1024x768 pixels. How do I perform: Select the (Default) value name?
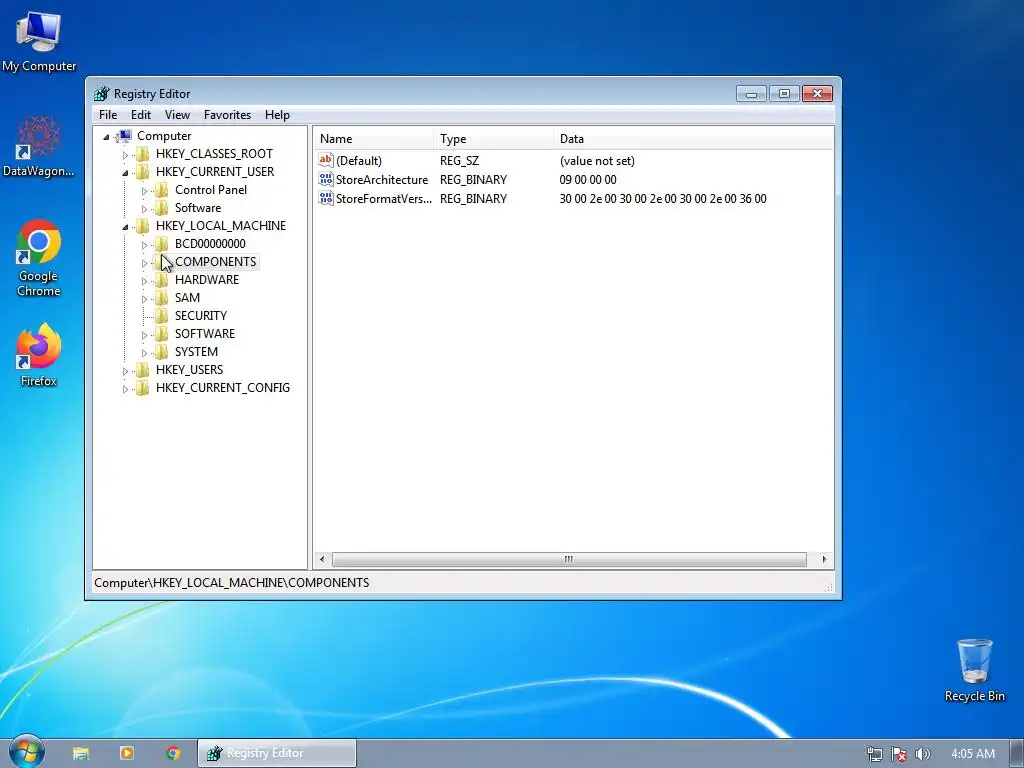coord(359,161)
